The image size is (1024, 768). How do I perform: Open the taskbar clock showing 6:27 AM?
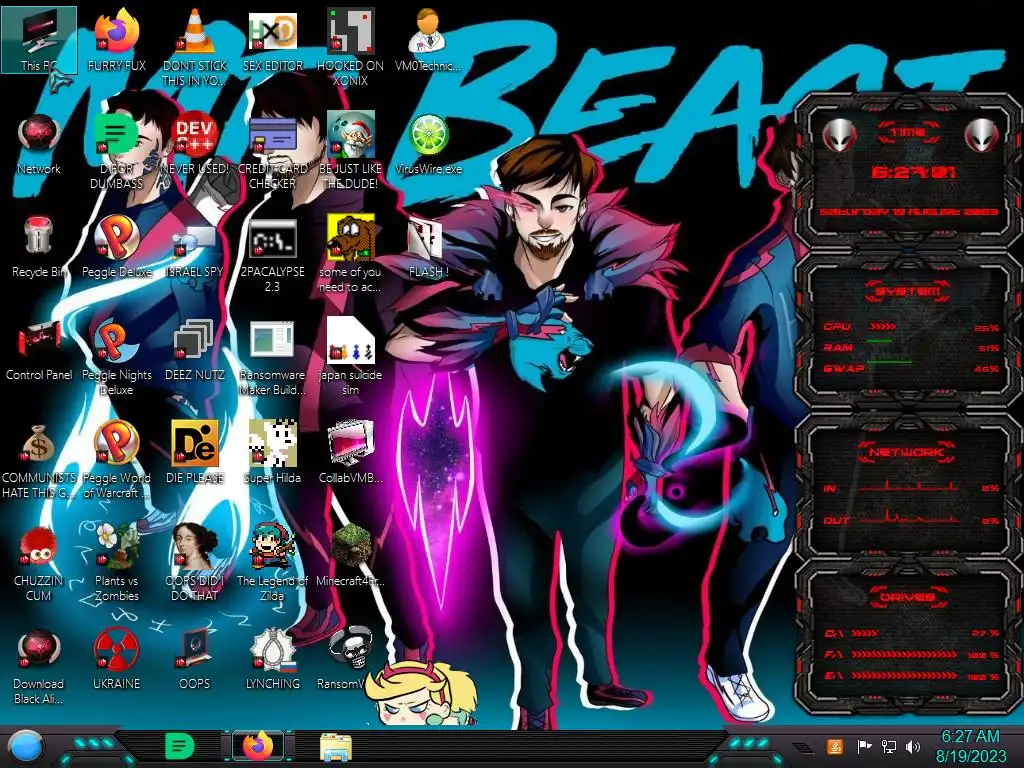971,746
